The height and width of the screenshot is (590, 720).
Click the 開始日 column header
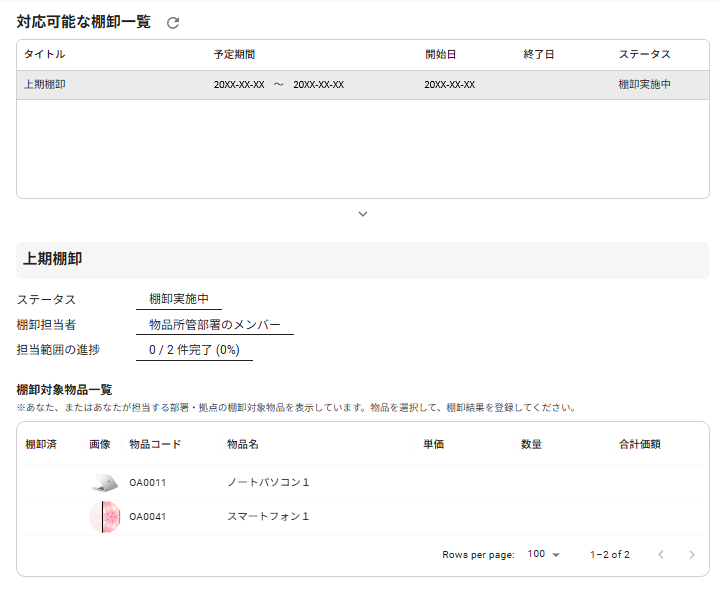click(x=440, y=54)
